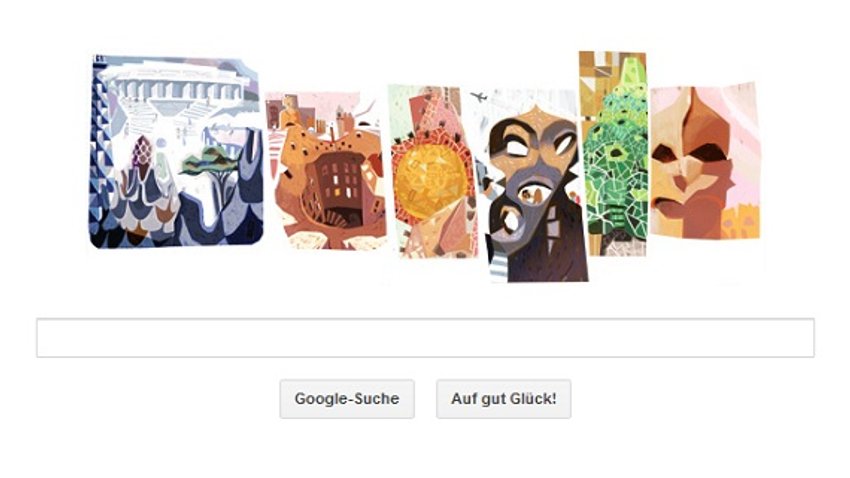Click the green tree in the blue panel
This screenshot has width=850, height=478.
coord(209,160)
